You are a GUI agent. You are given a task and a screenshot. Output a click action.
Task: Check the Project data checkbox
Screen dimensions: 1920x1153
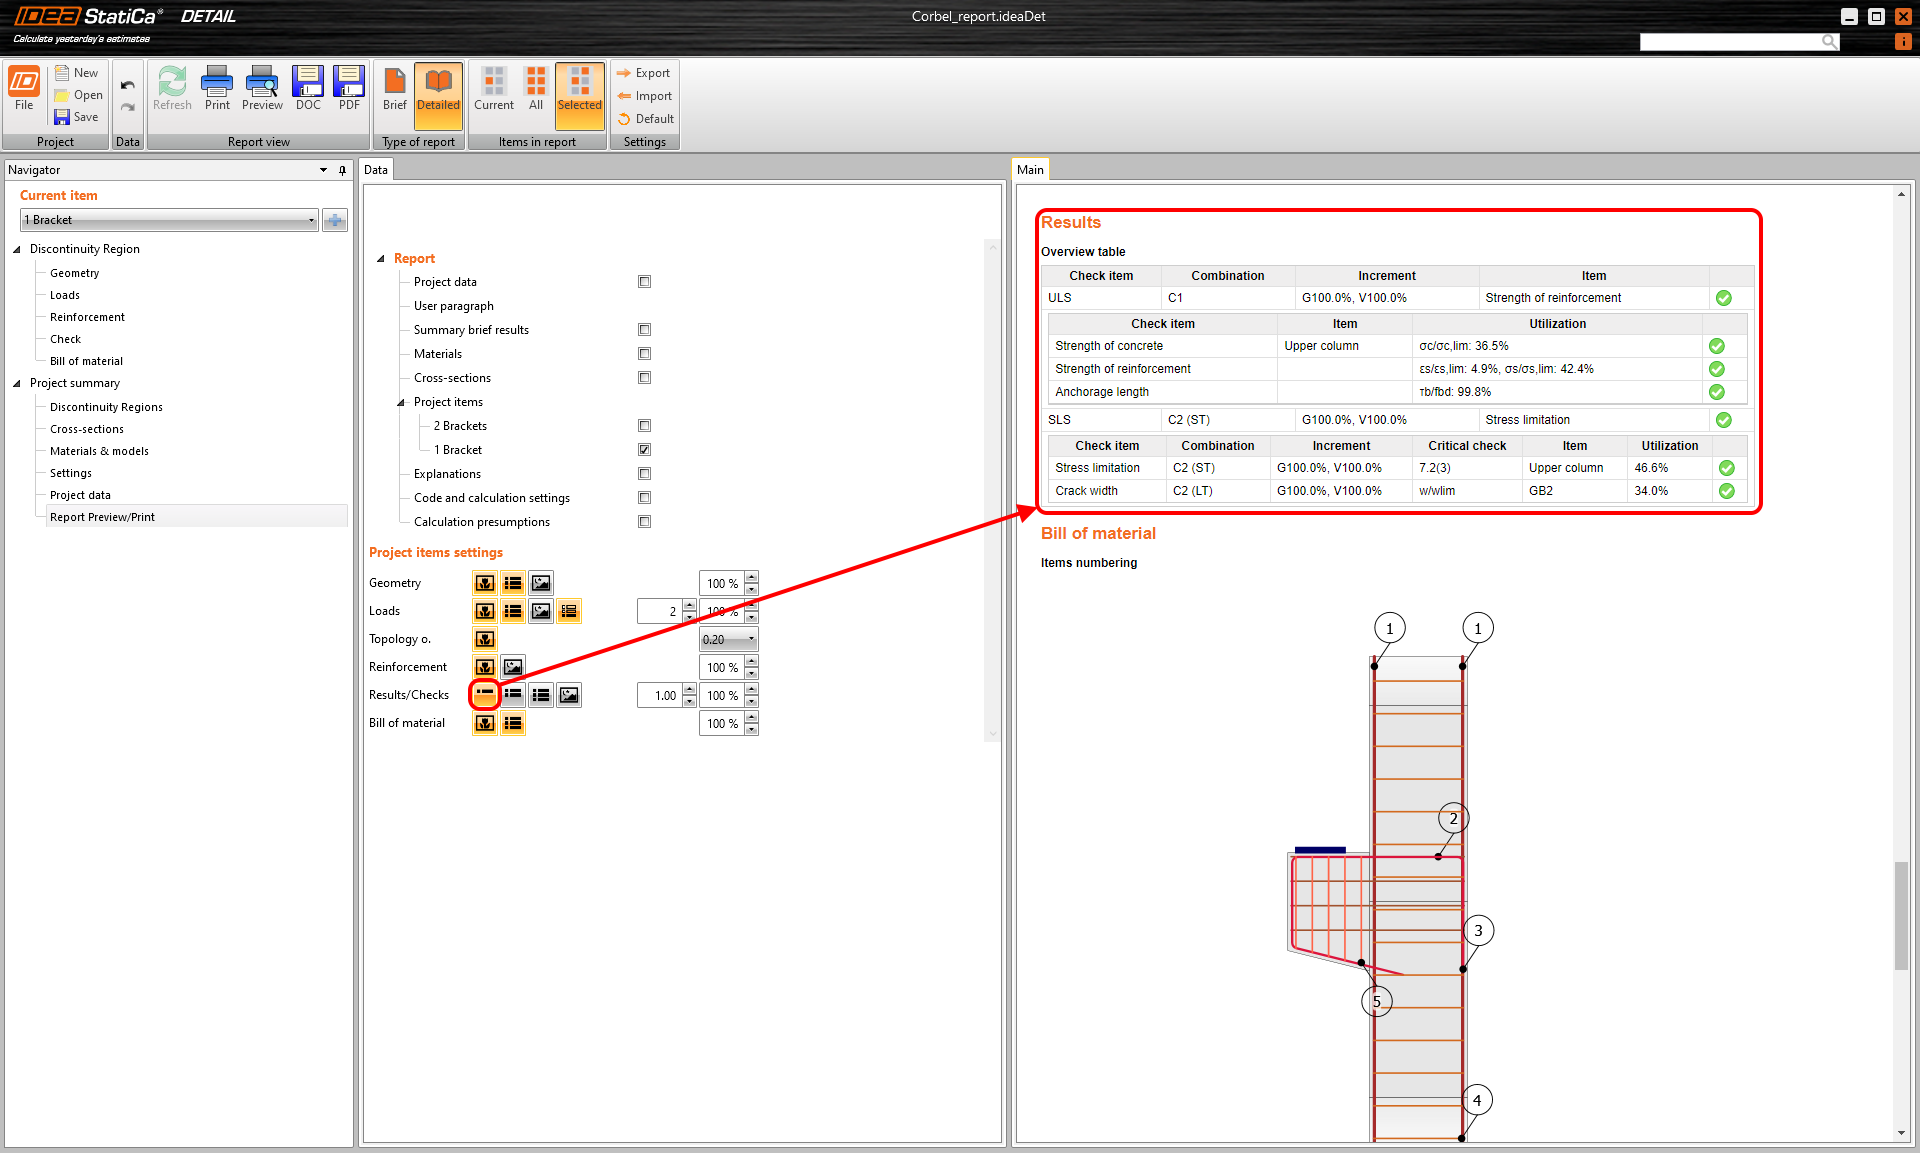645,282
